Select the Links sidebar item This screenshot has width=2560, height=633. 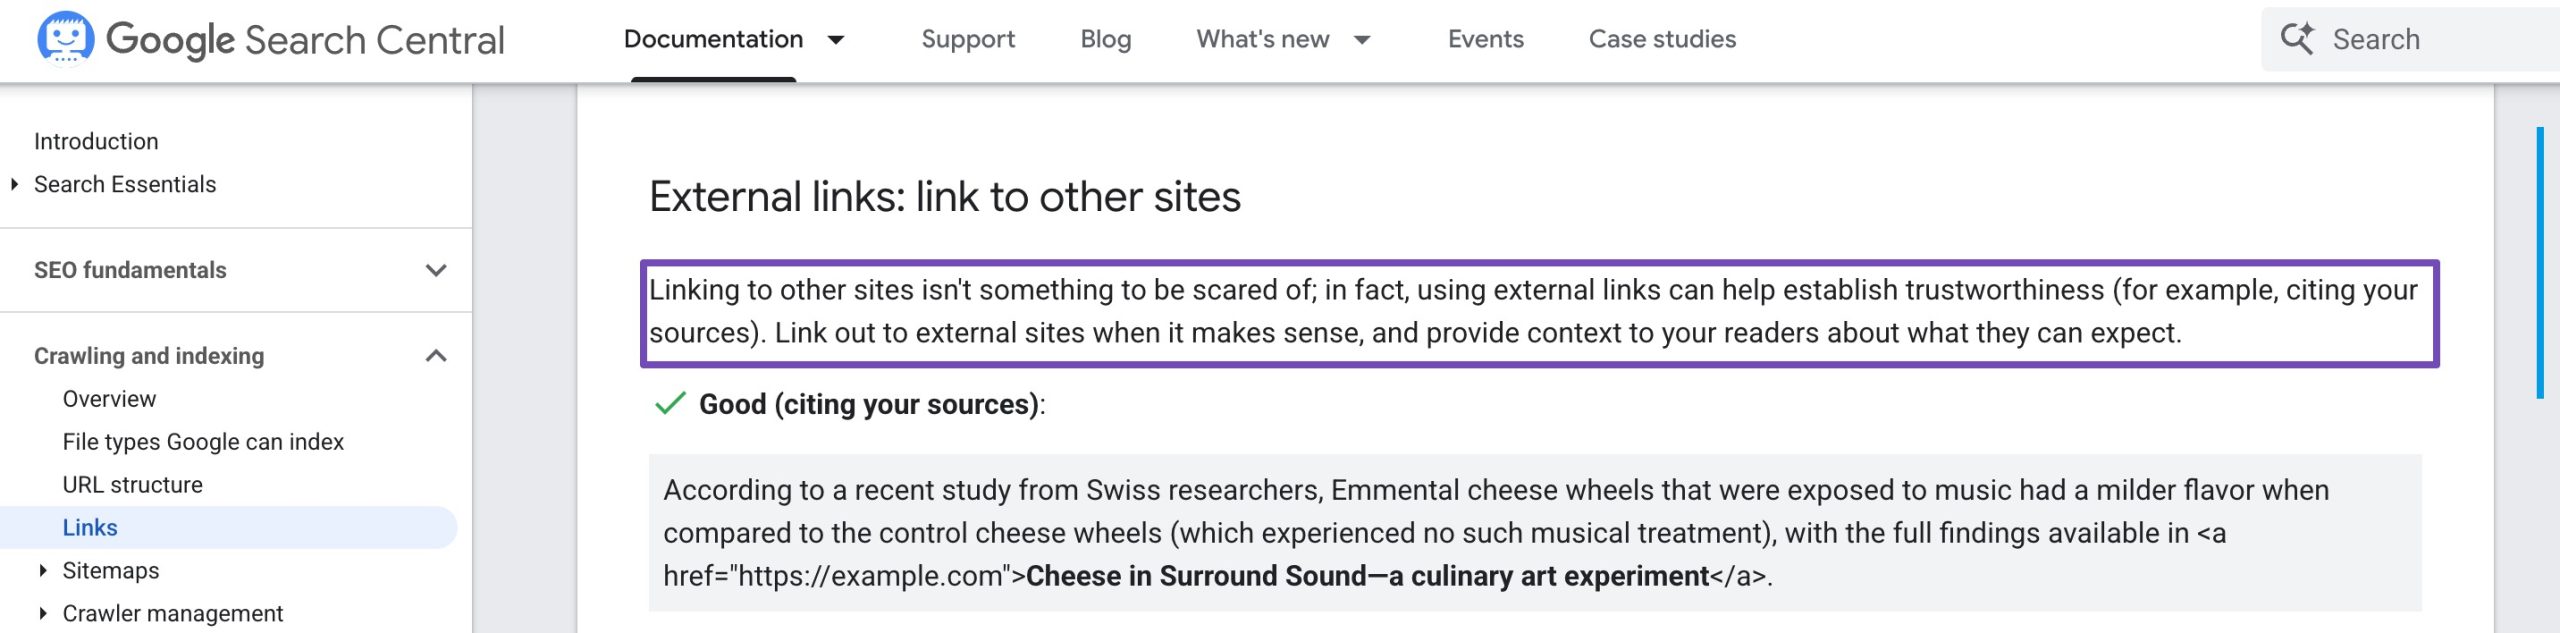click(90, 528)
